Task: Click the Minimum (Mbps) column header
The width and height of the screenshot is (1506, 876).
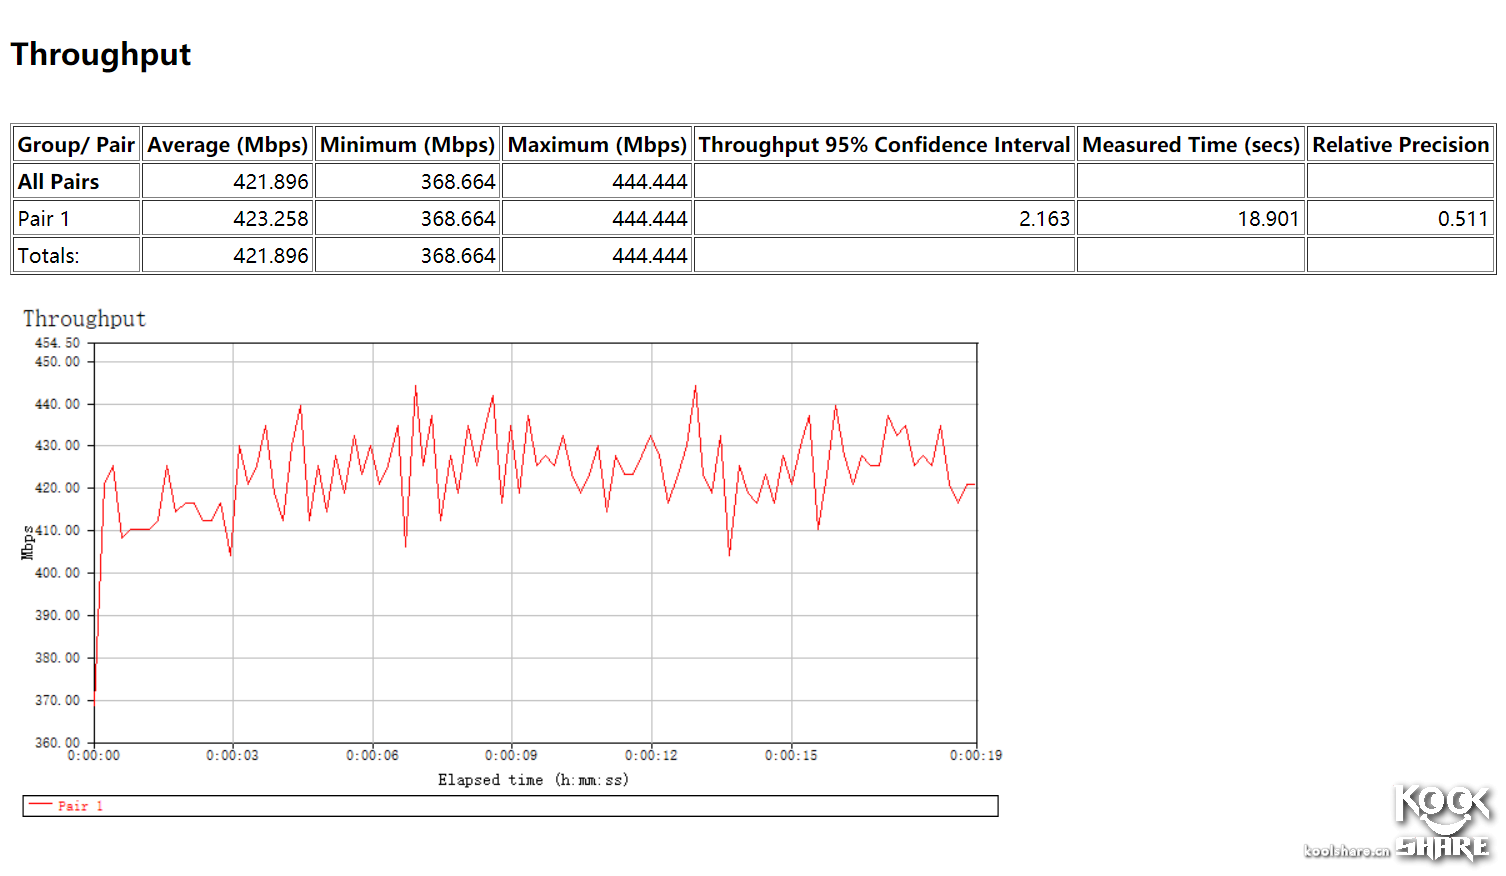Action: (407, 145)
